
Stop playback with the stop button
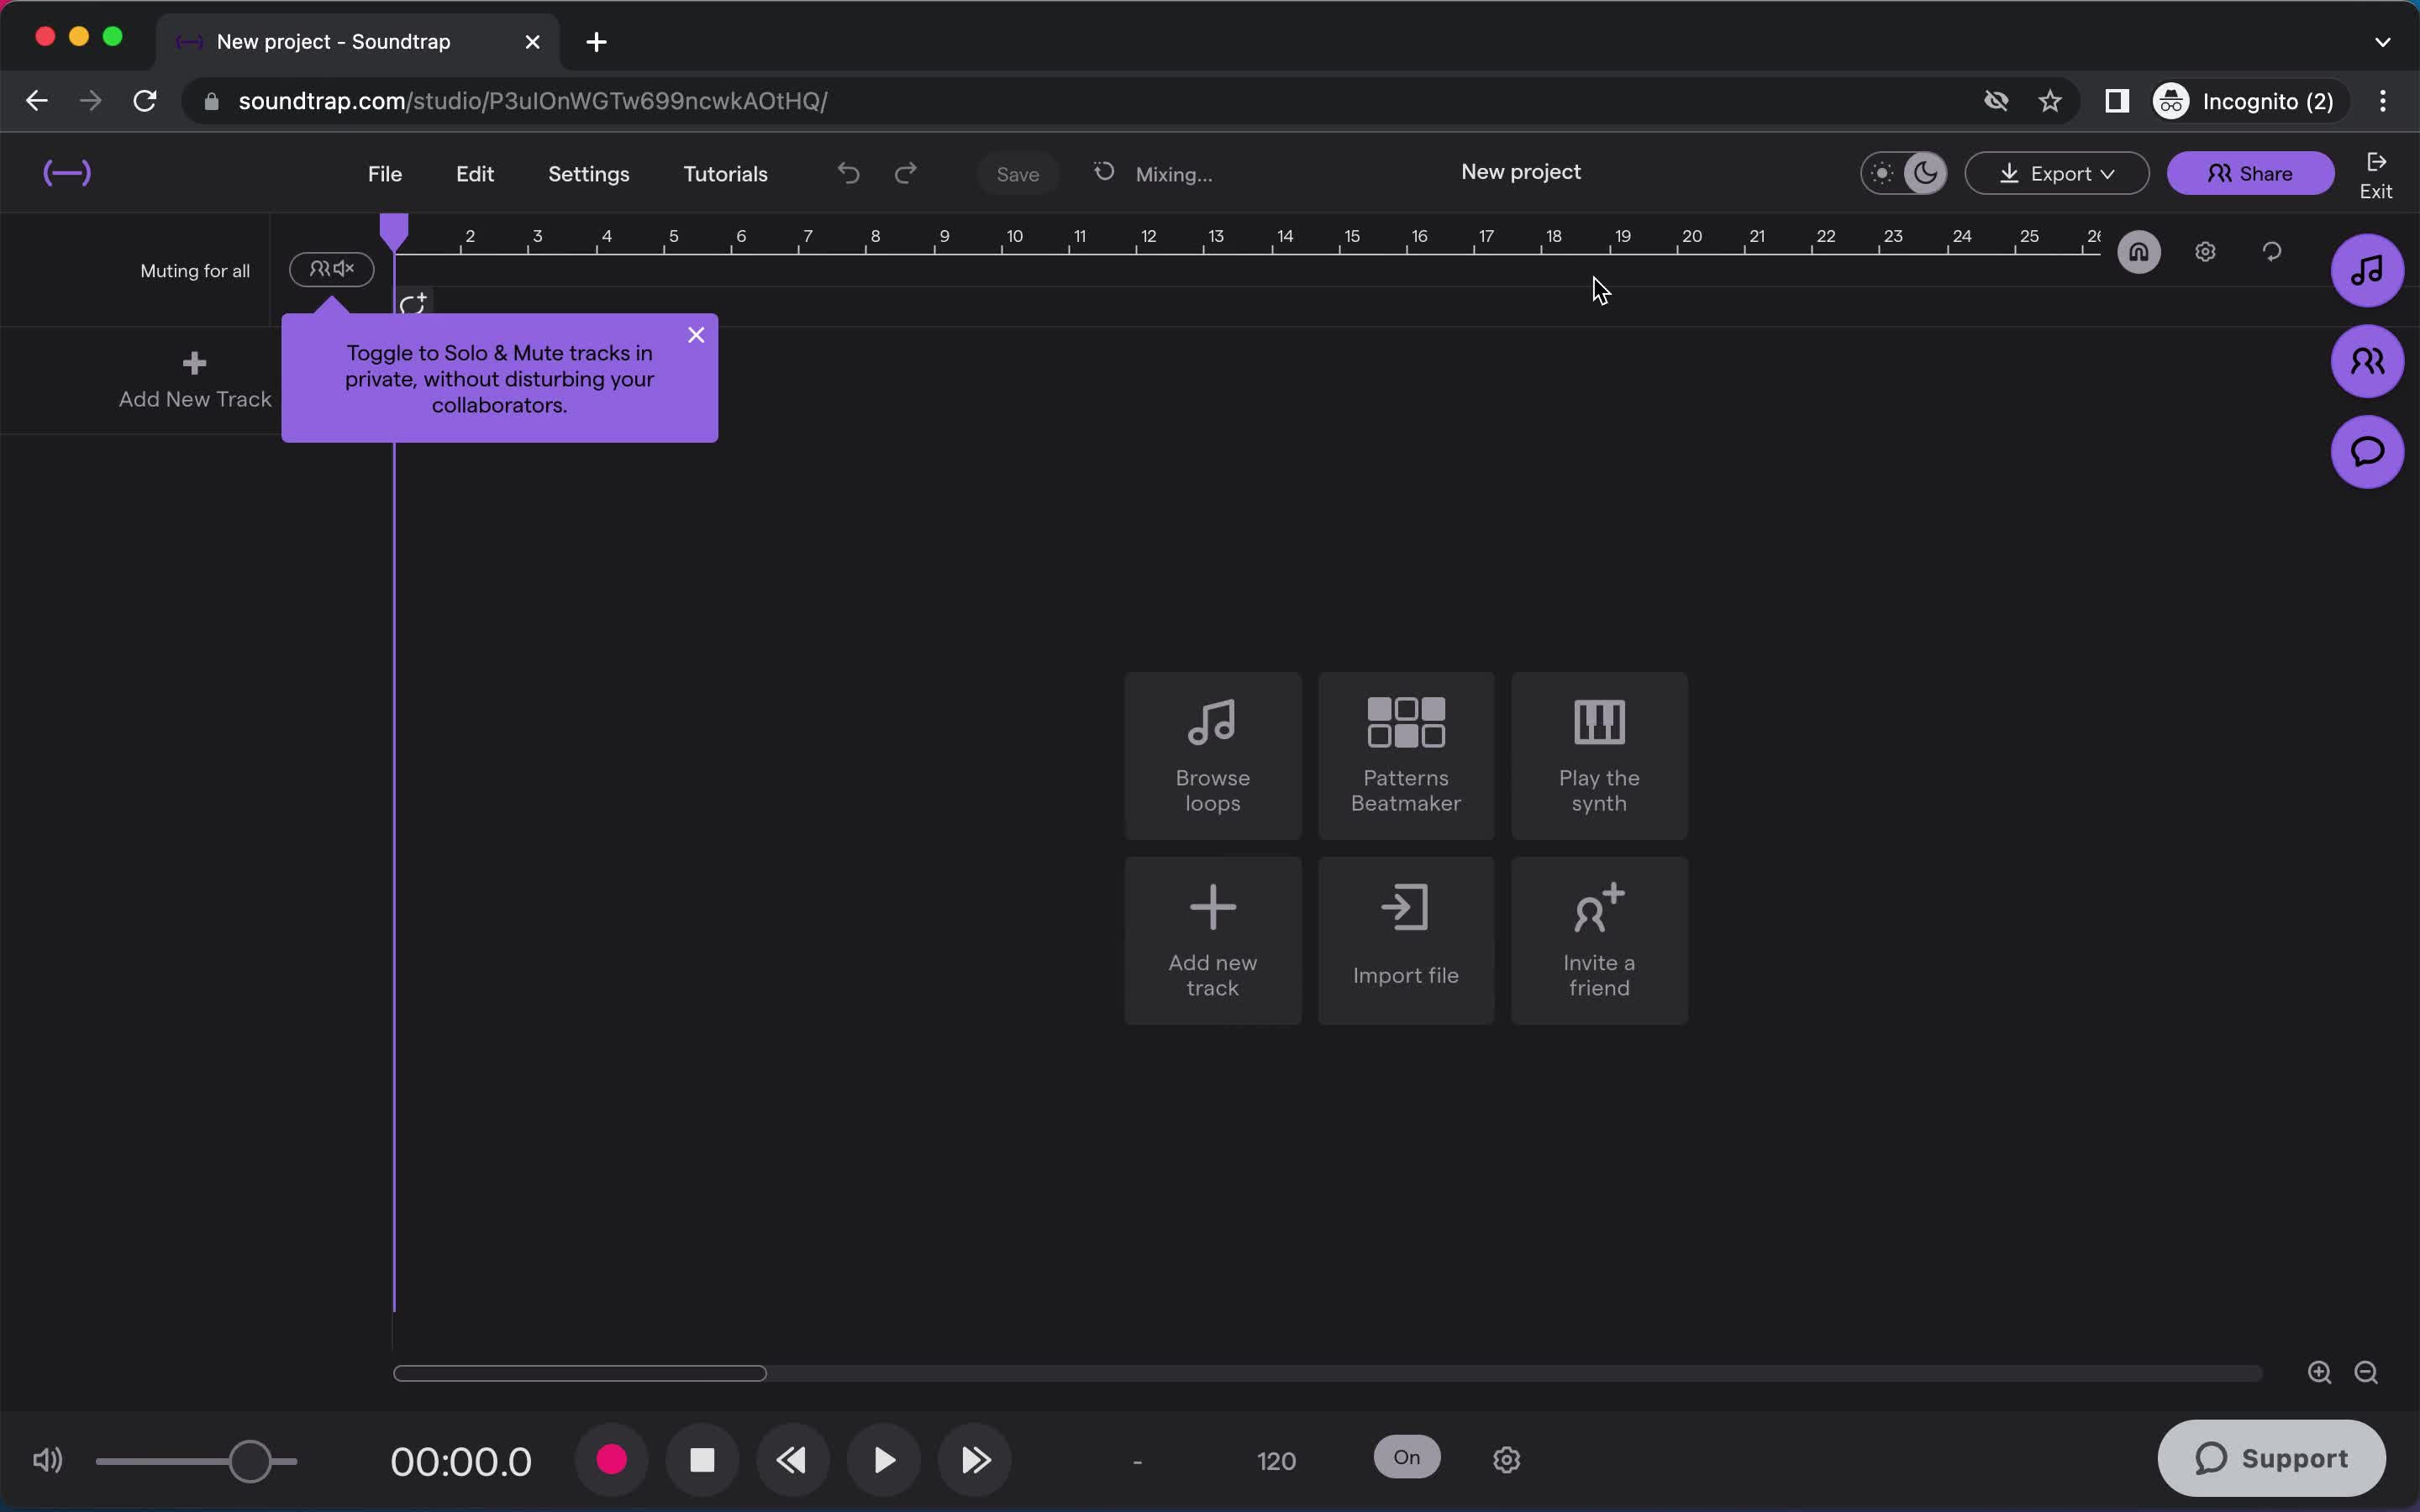[x=702, y=1460]
